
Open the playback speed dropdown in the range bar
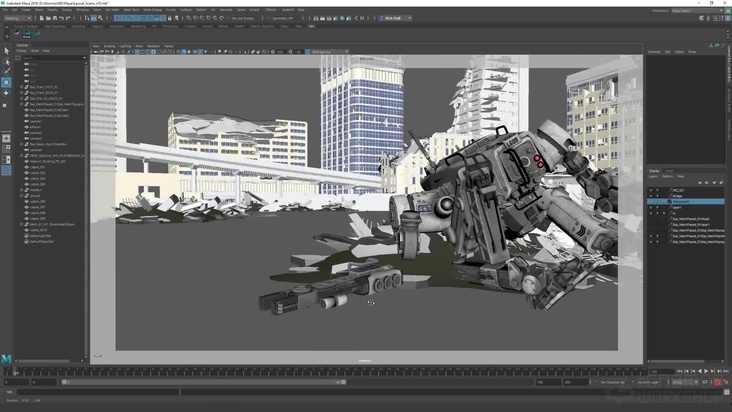(x=684, y=382)
